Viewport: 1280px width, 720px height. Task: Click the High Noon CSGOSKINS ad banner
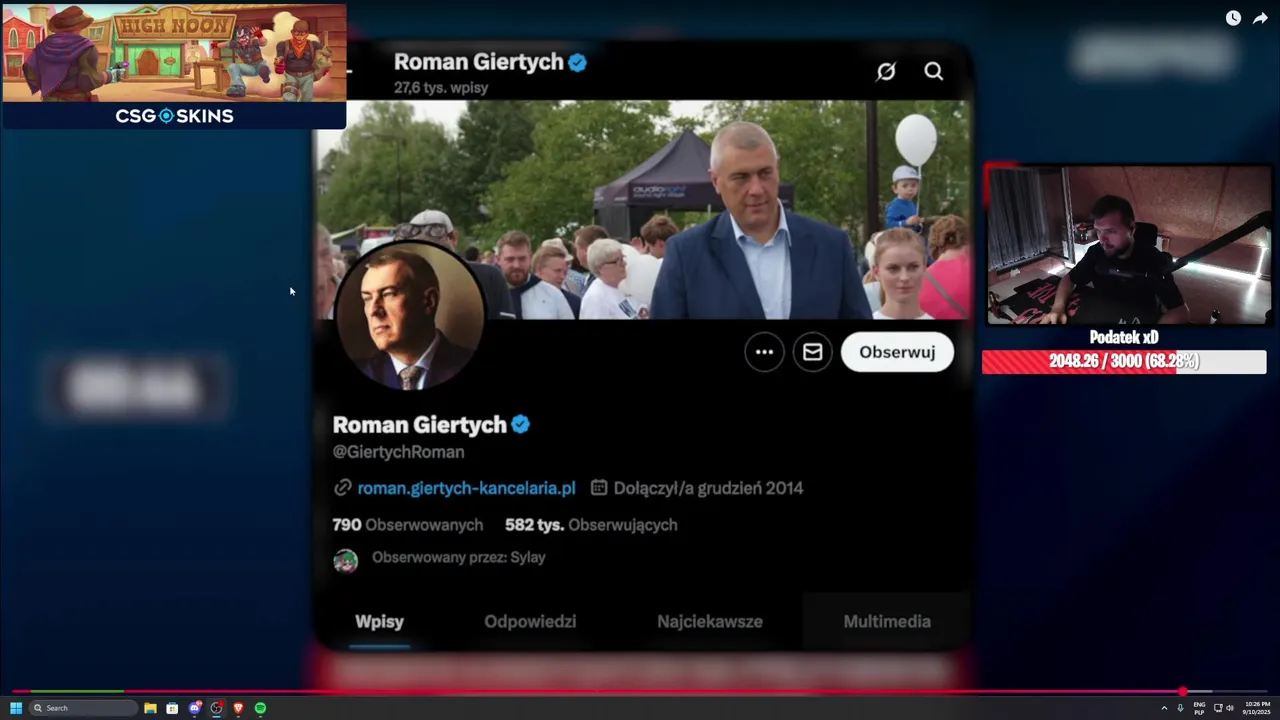coord(174,66)
